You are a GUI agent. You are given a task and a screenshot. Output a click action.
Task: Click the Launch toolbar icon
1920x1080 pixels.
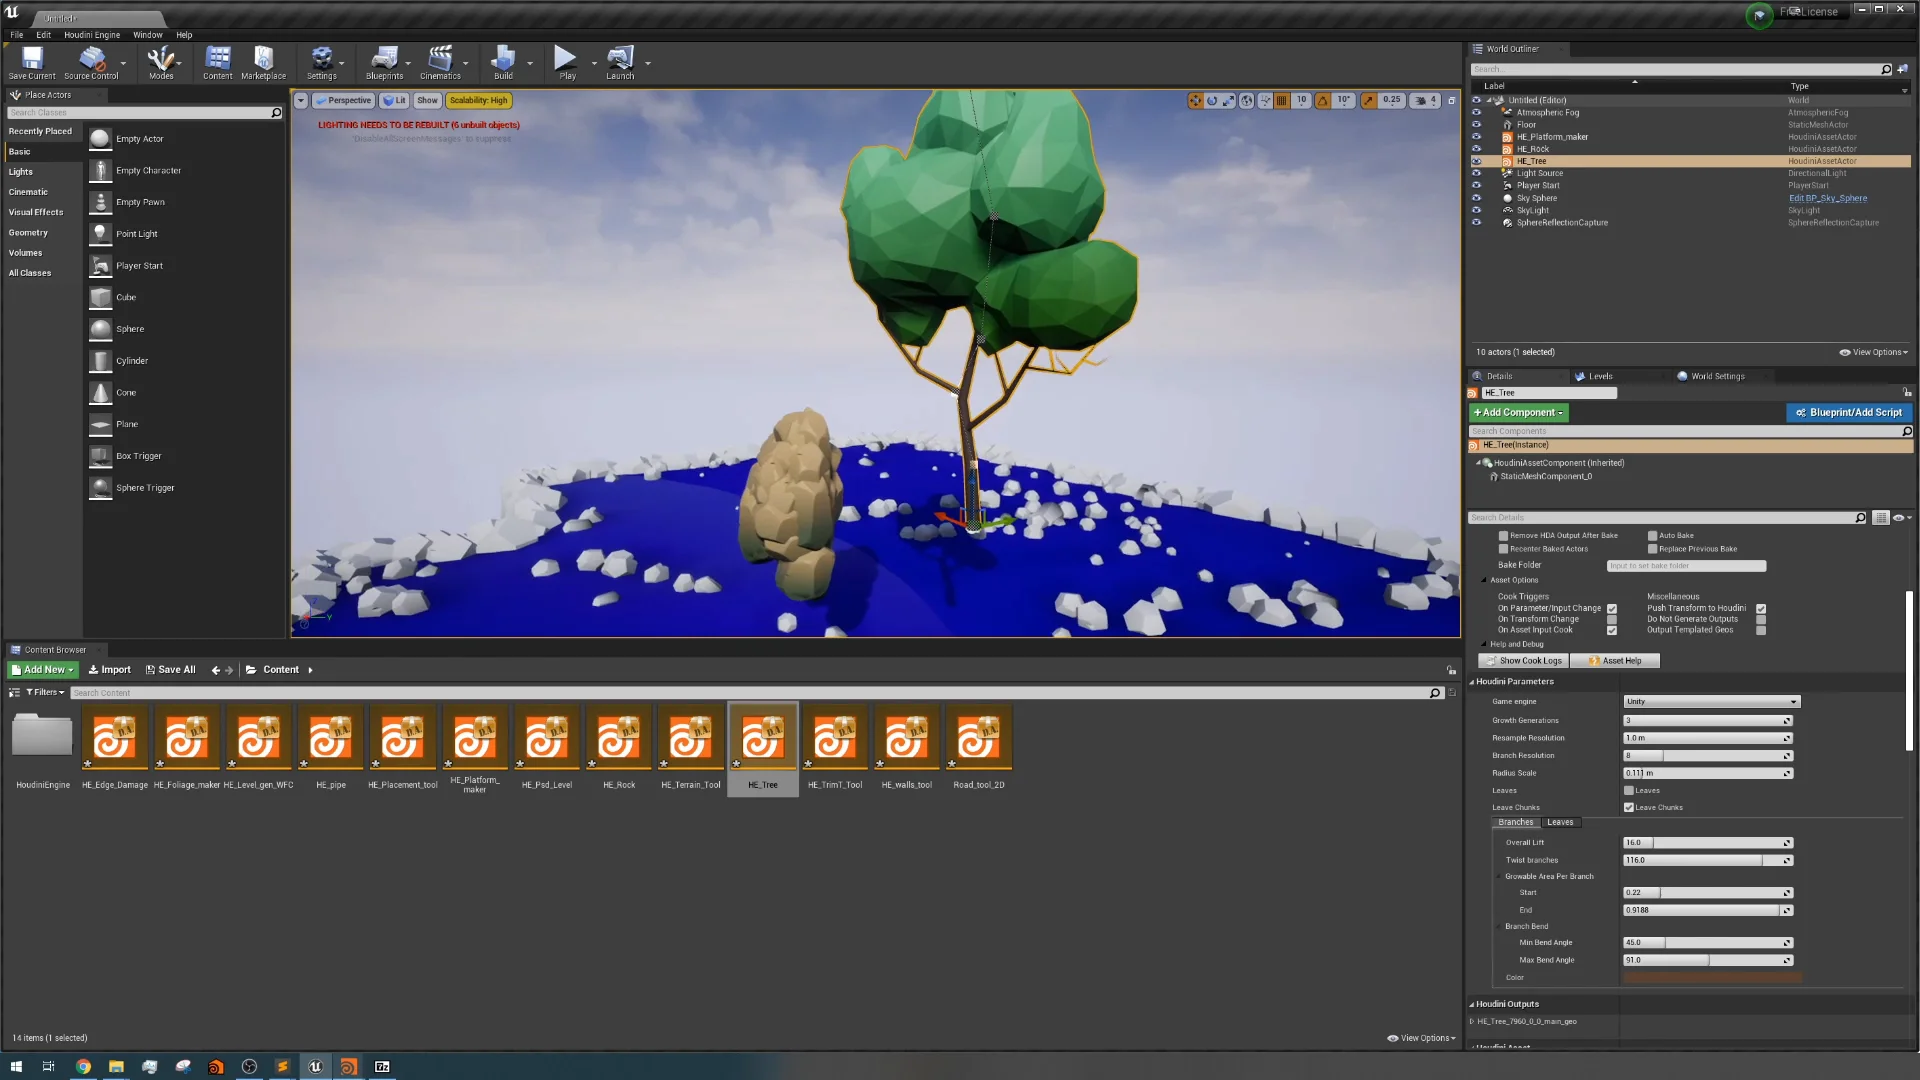622,62
